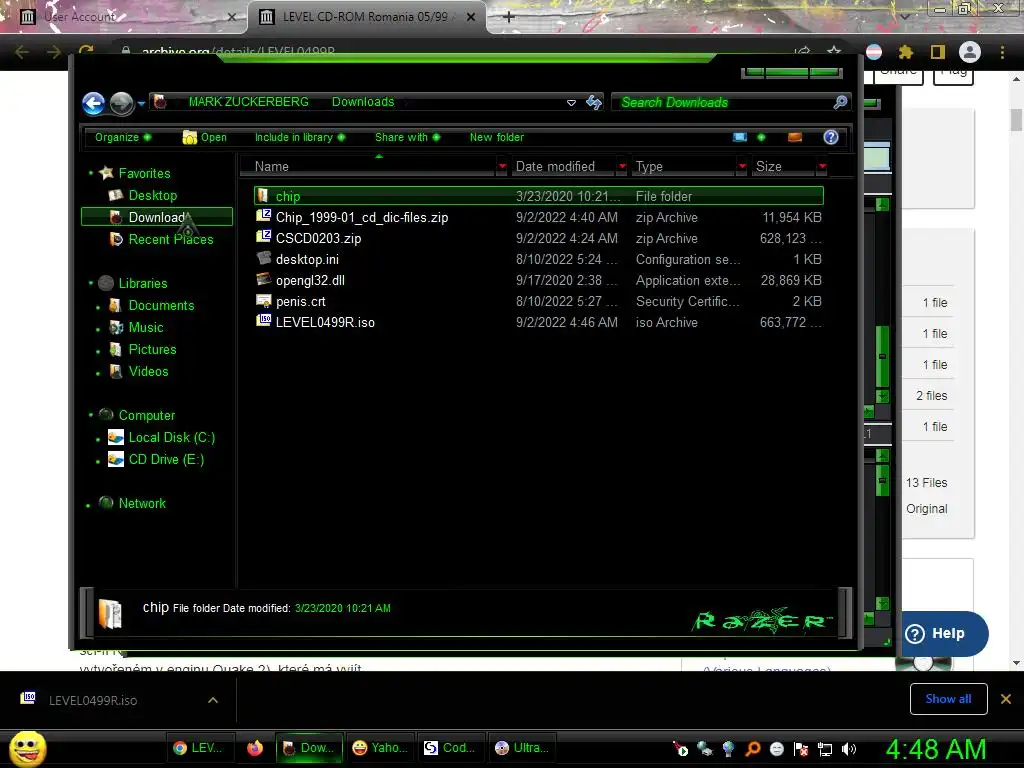Open LEVEL0499R.iso download options chevron

(213, 700)
